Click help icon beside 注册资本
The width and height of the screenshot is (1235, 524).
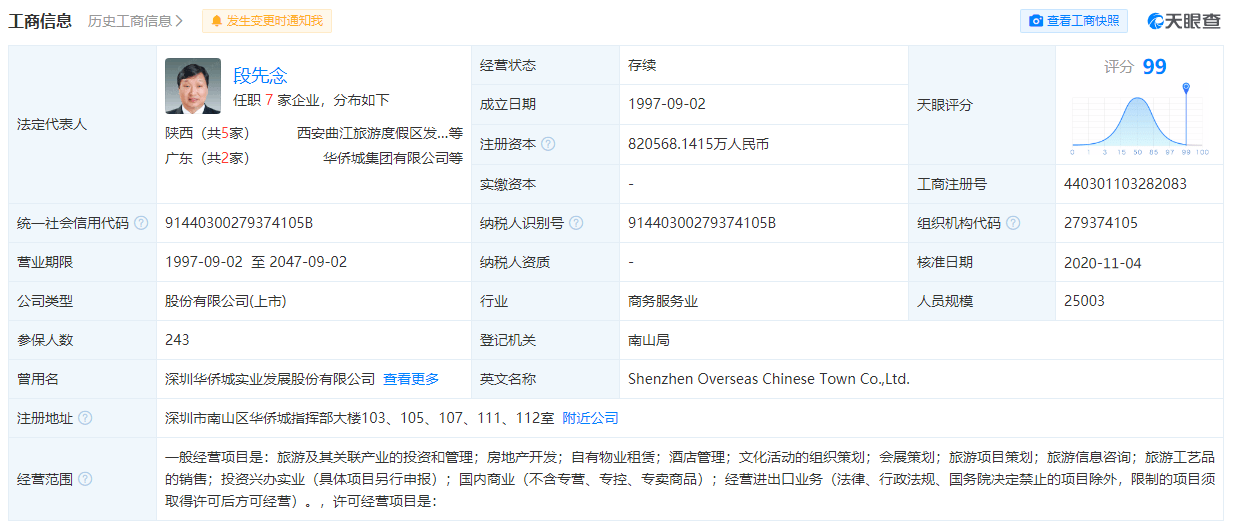[x=548, y=144]
